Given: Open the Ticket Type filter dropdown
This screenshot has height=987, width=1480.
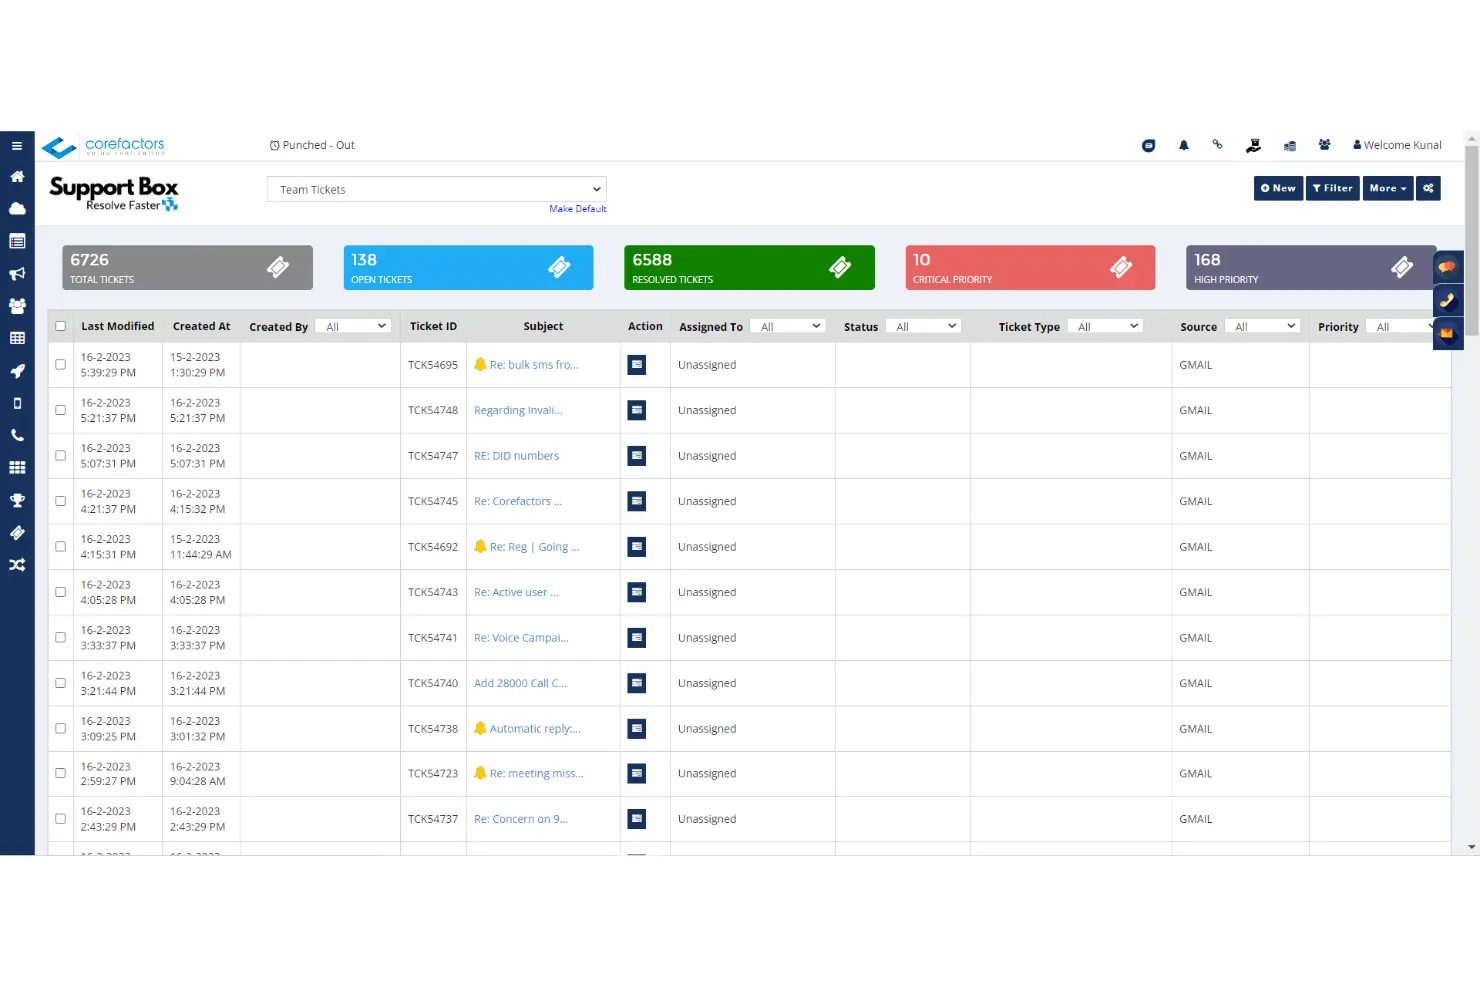Looking at the screenshot, I should coord(1105,326).
